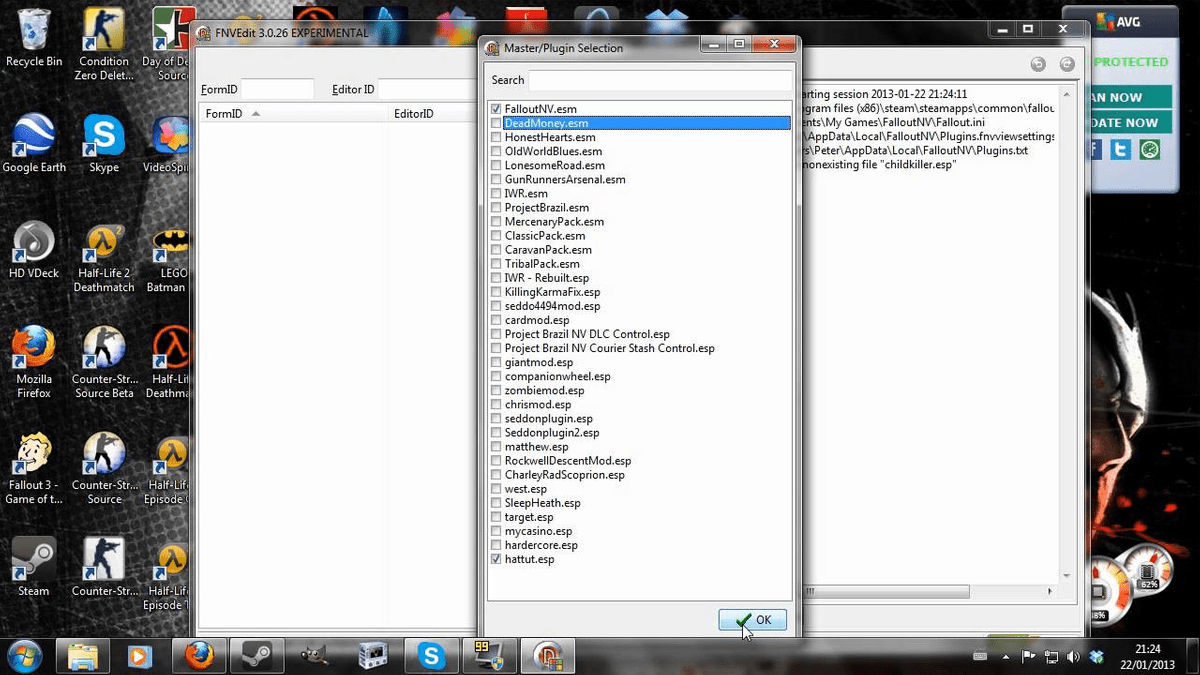Open the Start menu

pos(24,657)
